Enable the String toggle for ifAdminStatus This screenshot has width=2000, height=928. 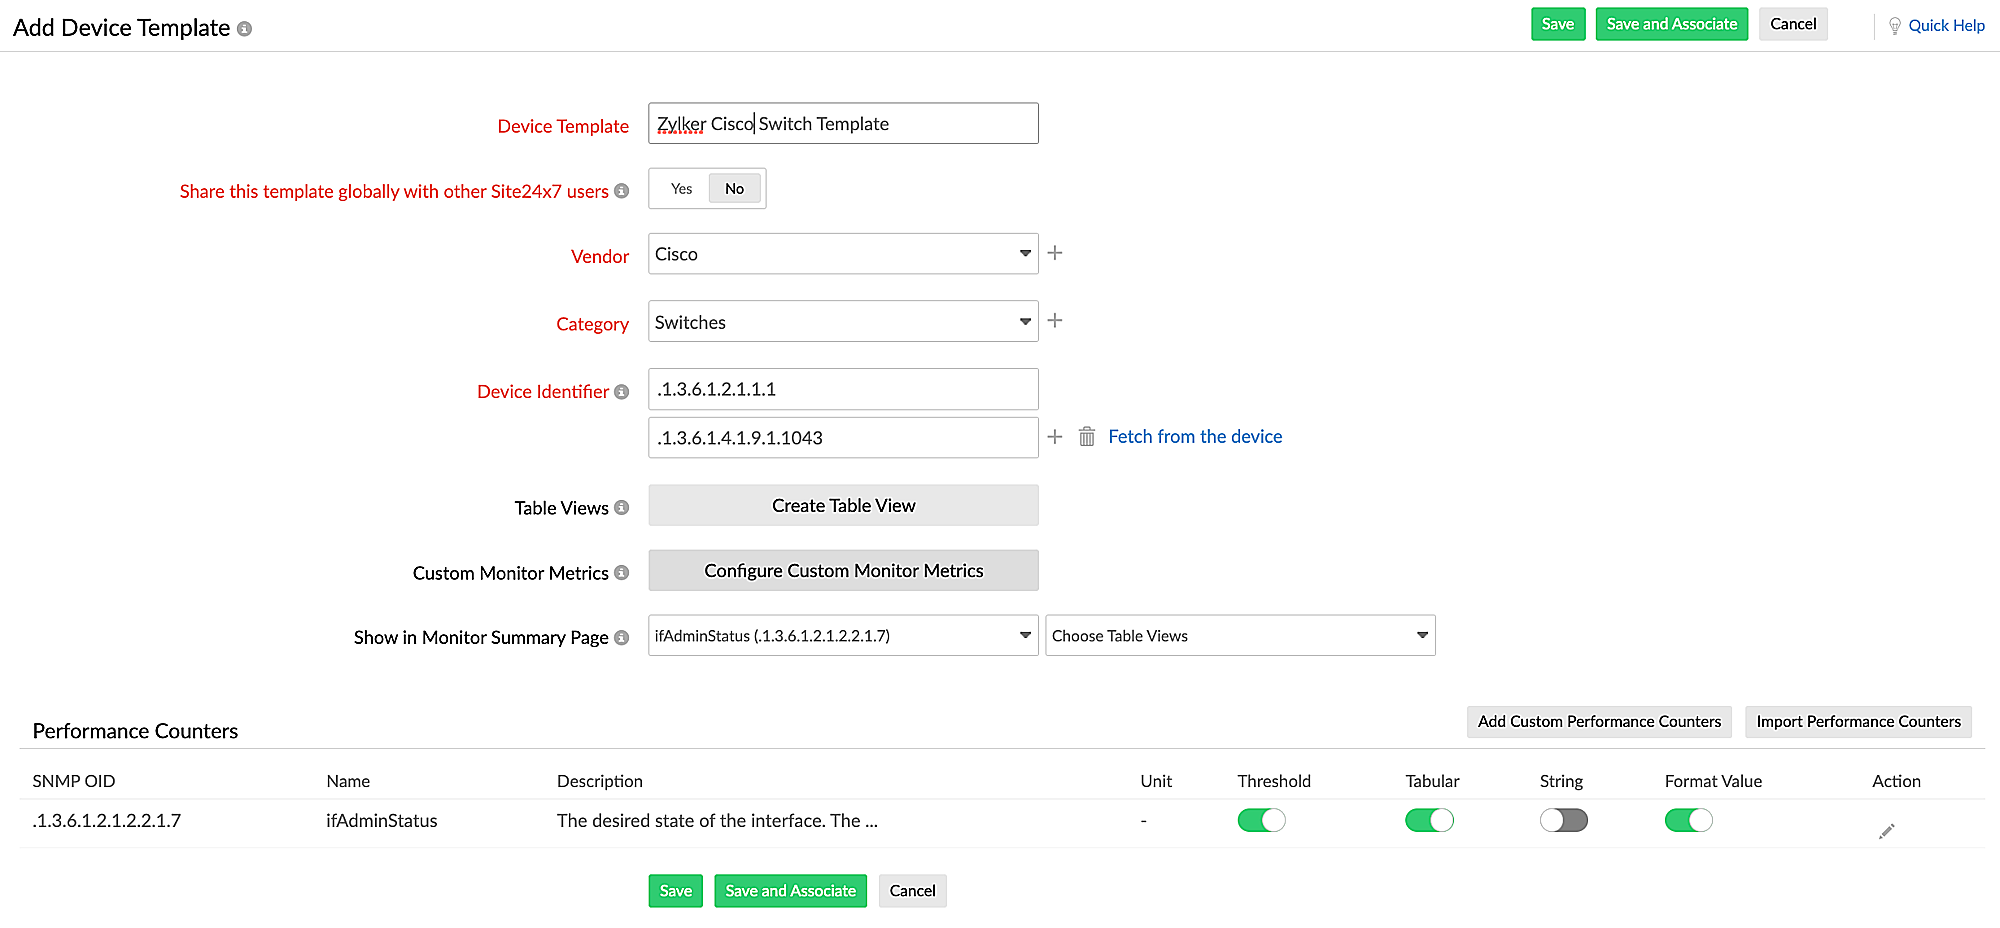[1563, 821]
